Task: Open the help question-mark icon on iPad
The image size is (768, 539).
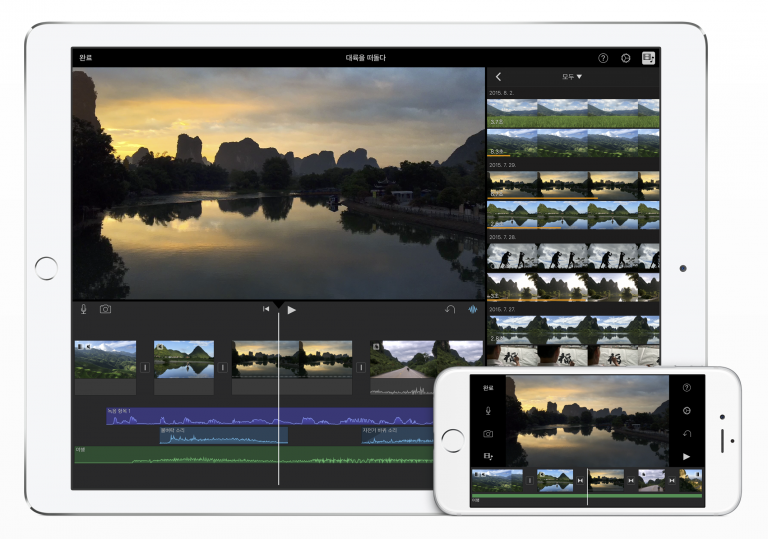Action: point(603,58)
